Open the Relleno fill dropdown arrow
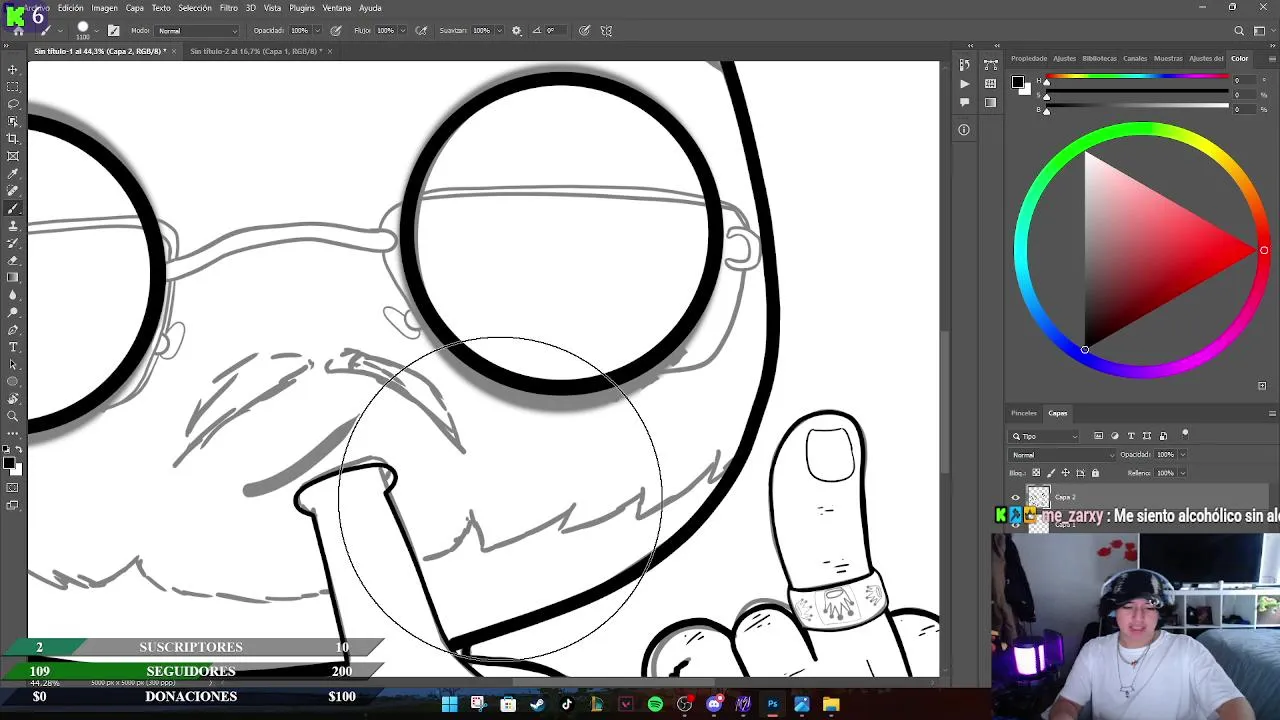The height and width of the screenshot is (720, 1280). (x=1182, y=473)
